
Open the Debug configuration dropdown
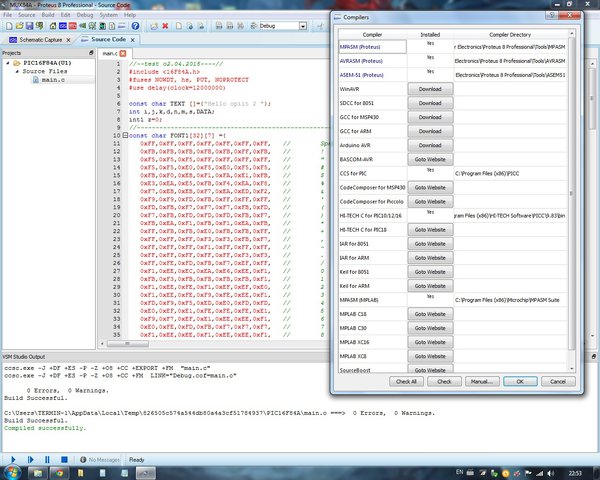coord(303,26)
